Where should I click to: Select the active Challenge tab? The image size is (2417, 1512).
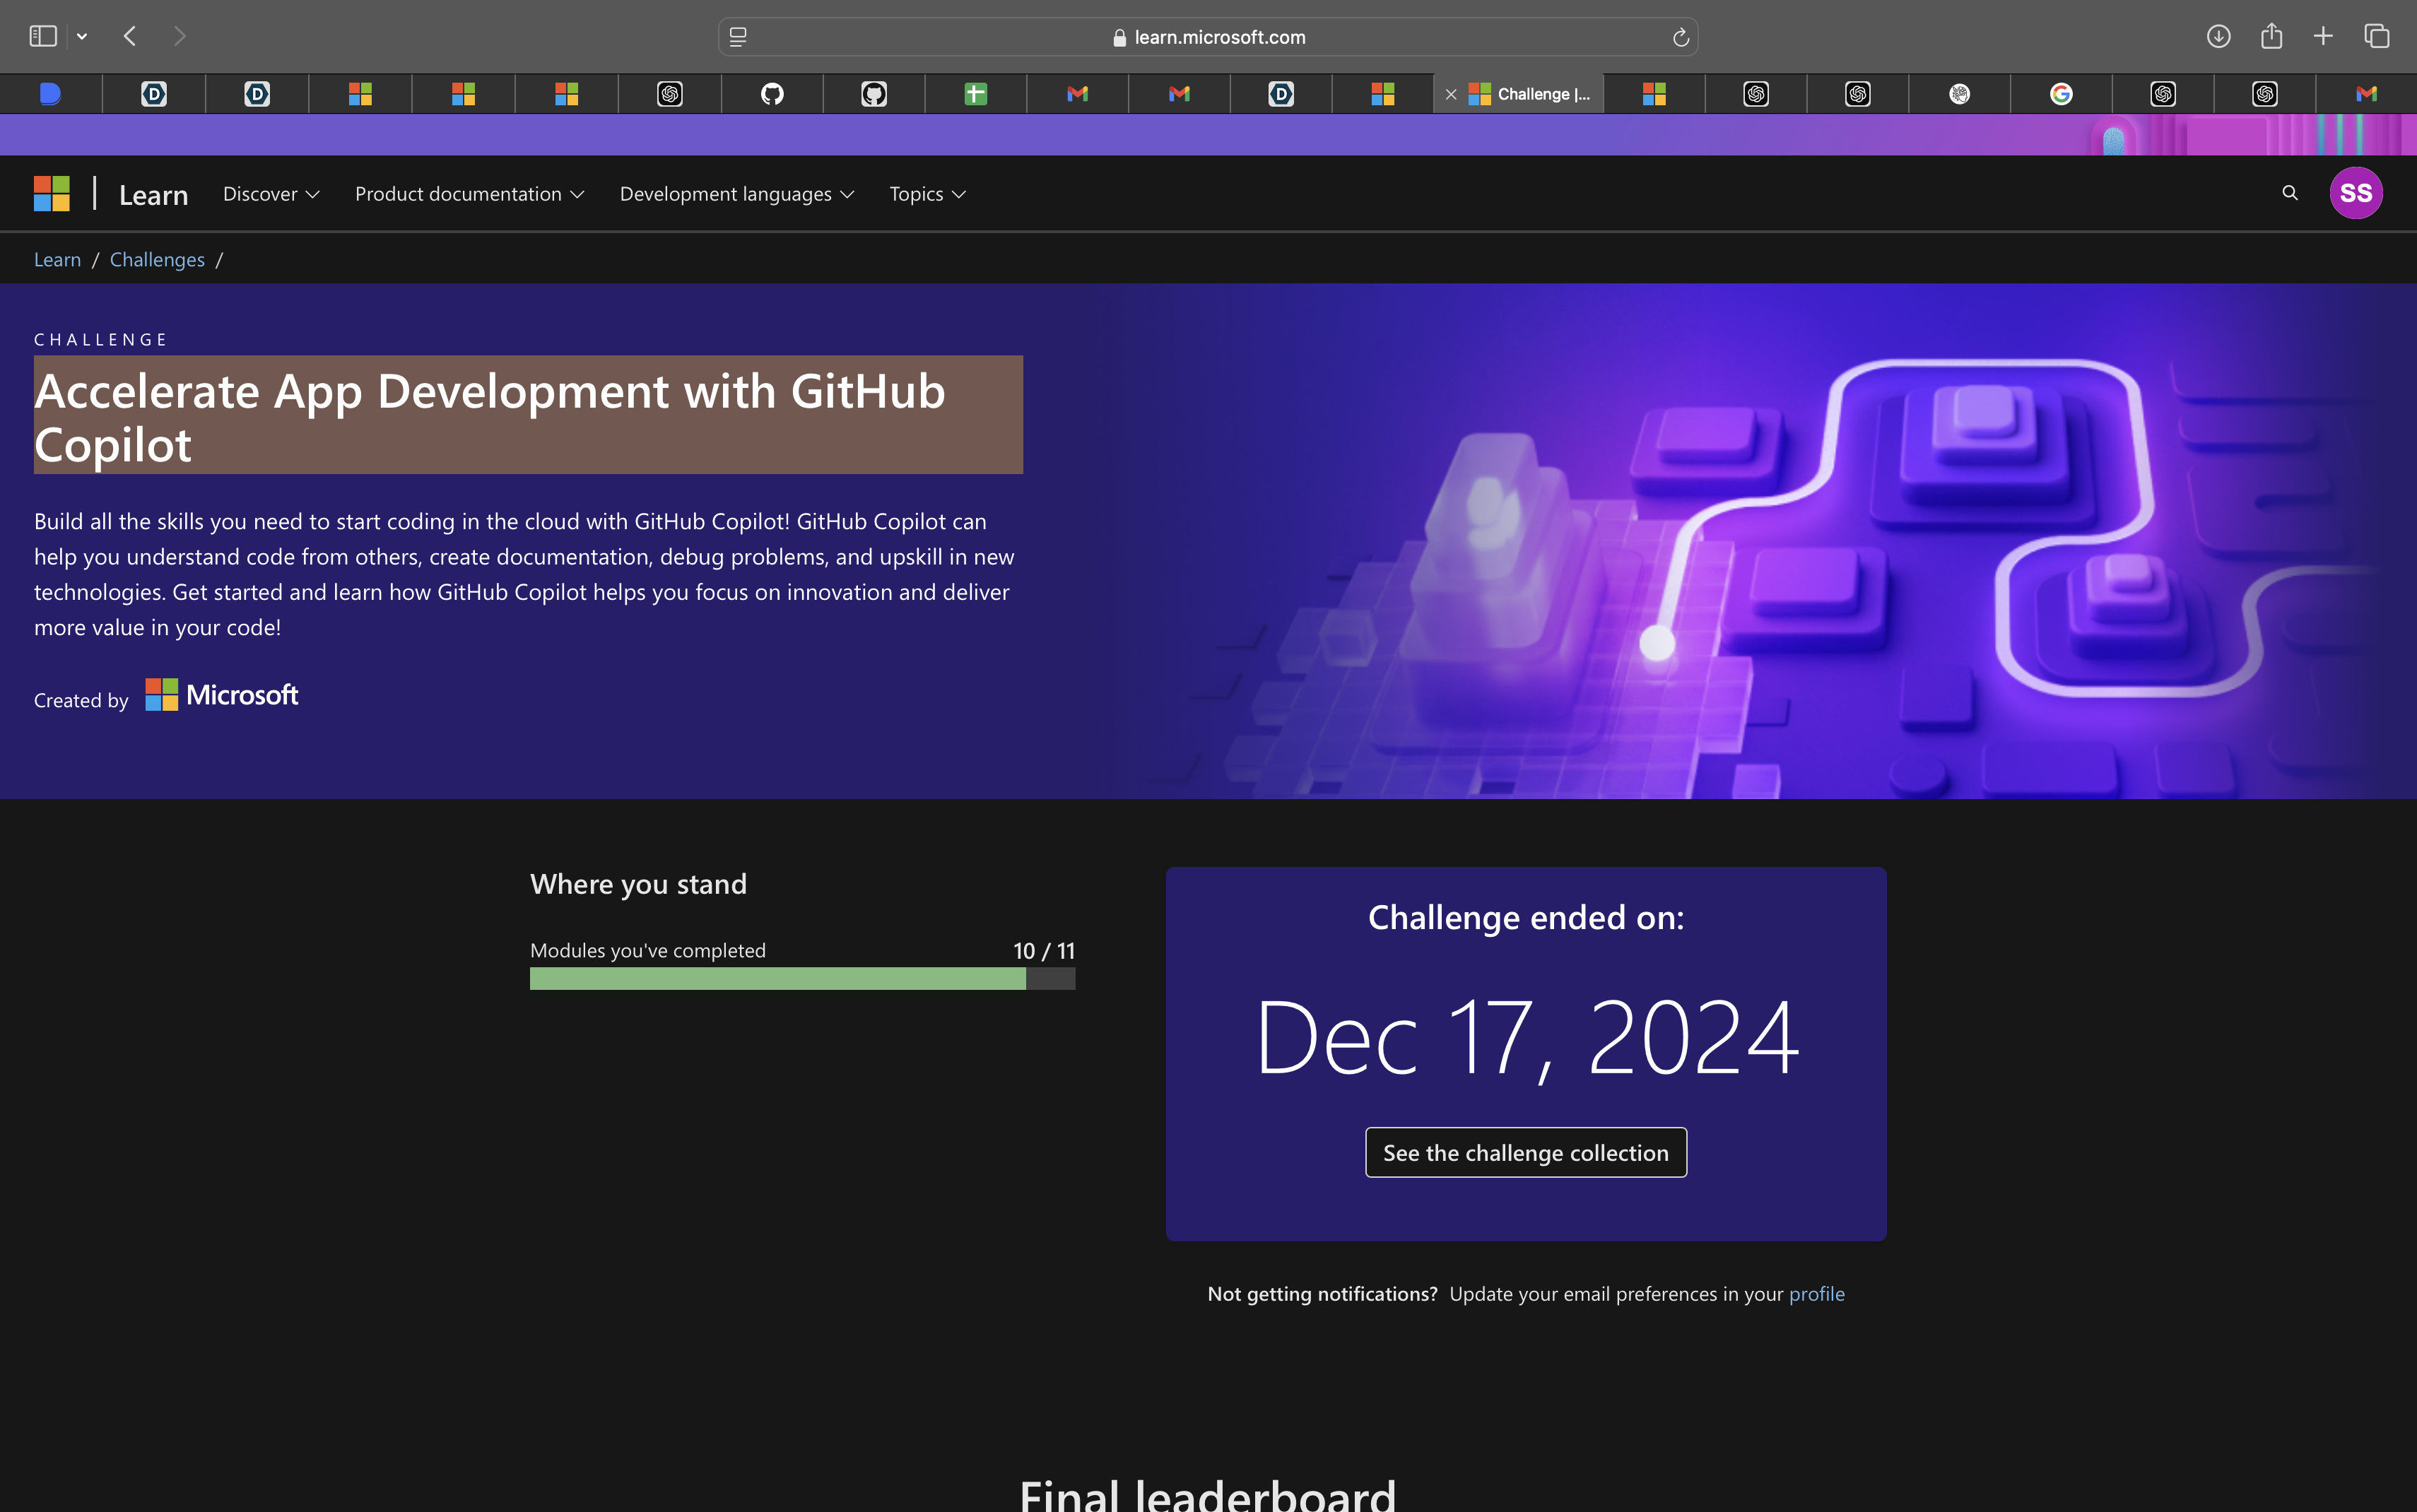point(1519,94)
